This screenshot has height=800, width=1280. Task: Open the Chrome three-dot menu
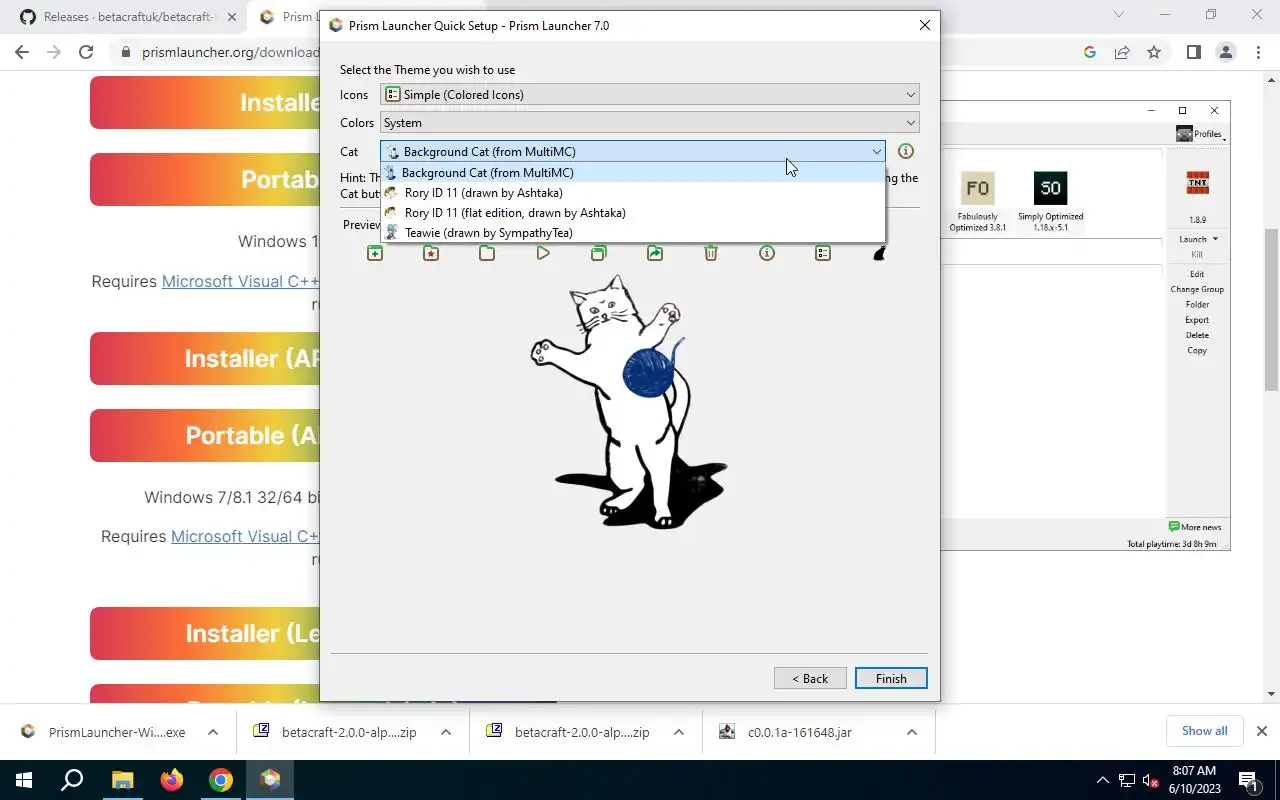pyautogui.click(x=1257, y=52)
